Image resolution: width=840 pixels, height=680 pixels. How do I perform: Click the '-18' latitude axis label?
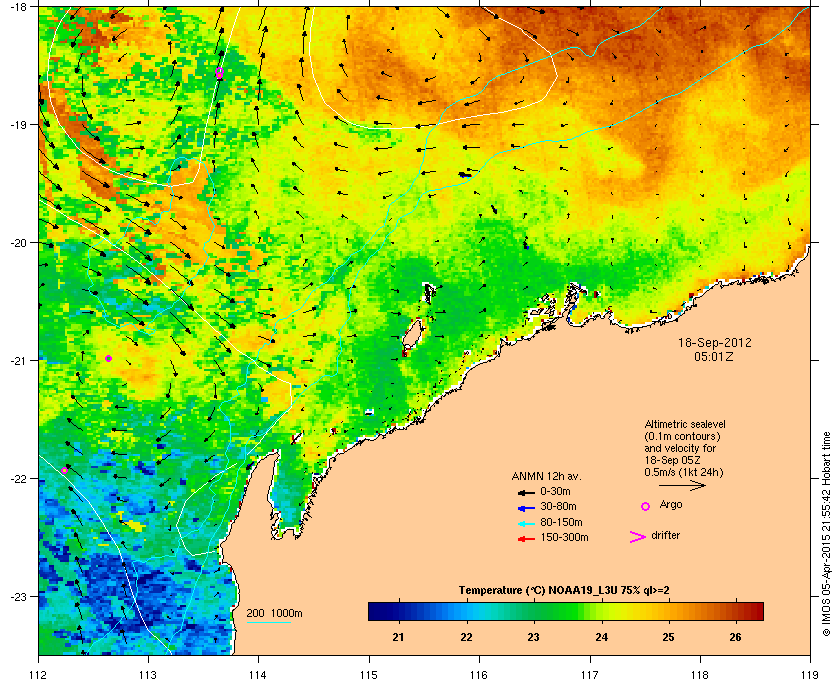[x=18, y=7]
